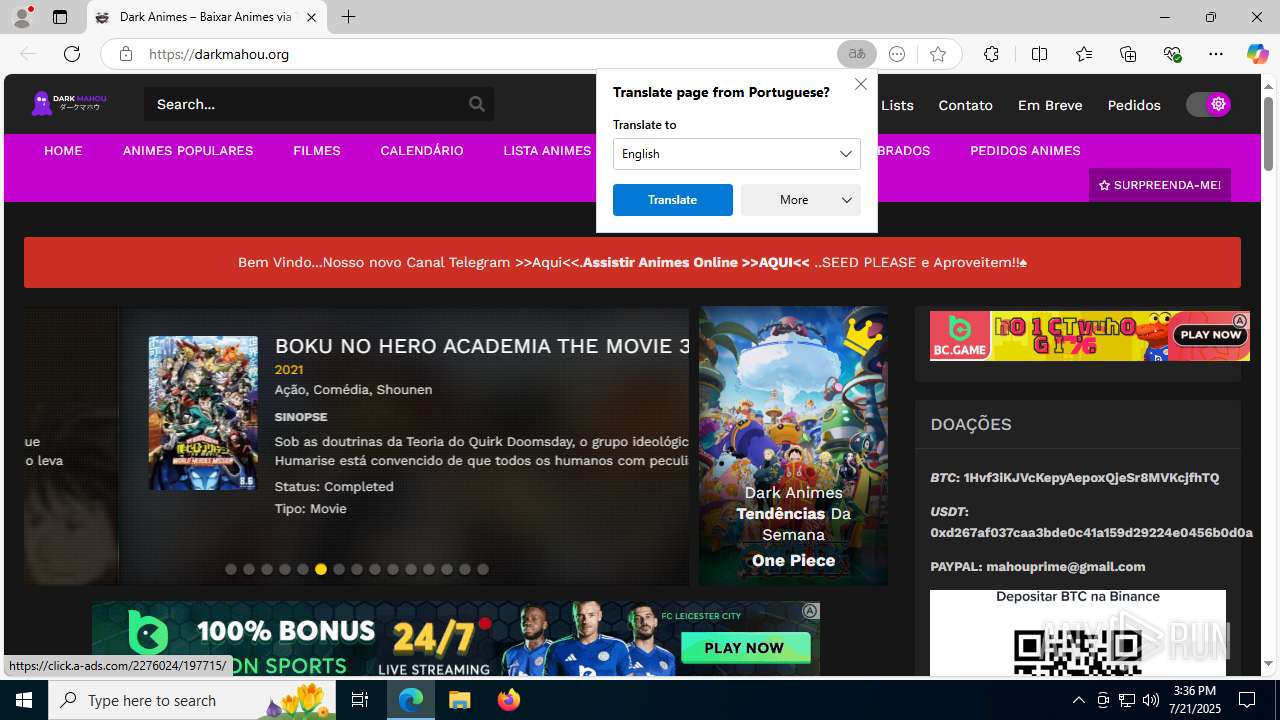Viewport: 1280px width, 720px height.
Task: Open the browser profile icon
Action: (x=22, y=17)
